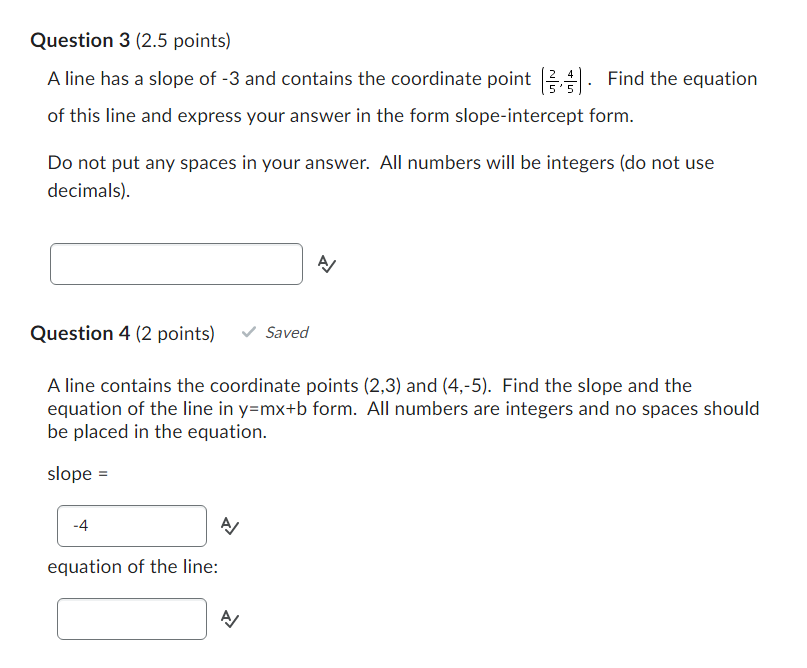The height and width of the screenshot is (668, 807).
Task: Select the -4 value in the slope field
Action: point(79,525)
